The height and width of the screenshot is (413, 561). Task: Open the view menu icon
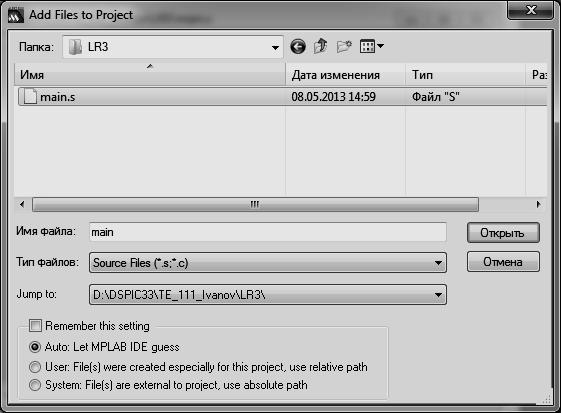(372, 46)
